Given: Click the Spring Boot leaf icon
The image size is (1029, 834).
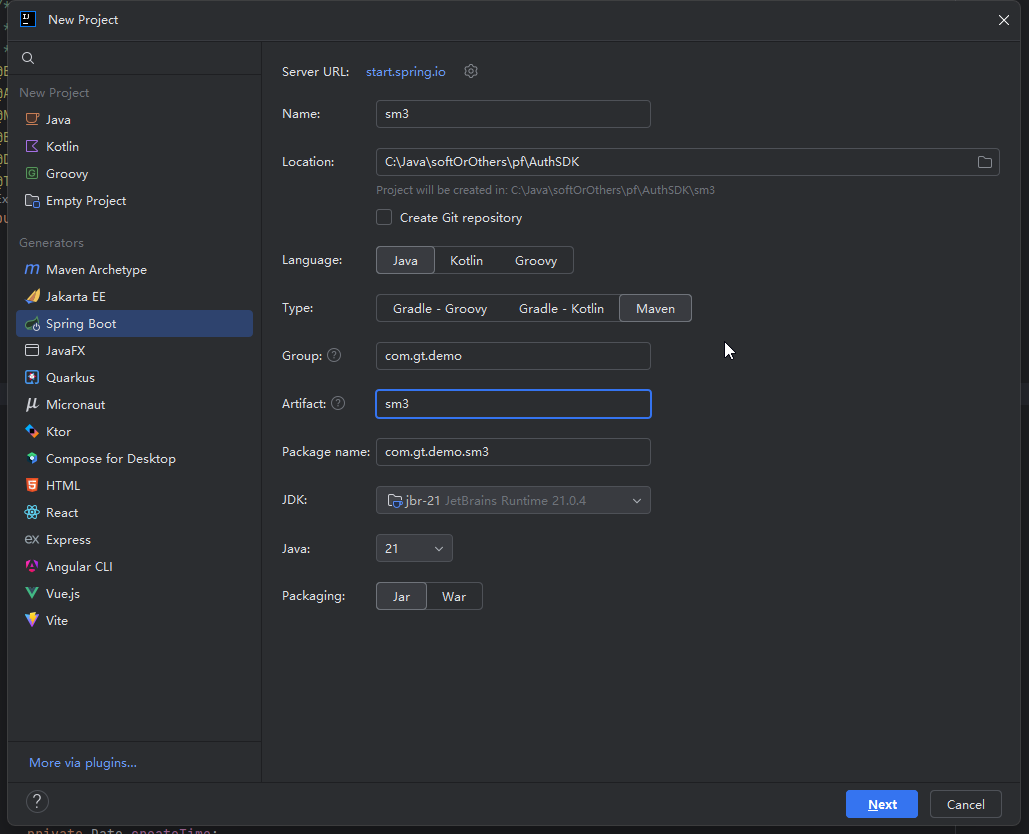Looking at the screenshot, I should 32,323.
